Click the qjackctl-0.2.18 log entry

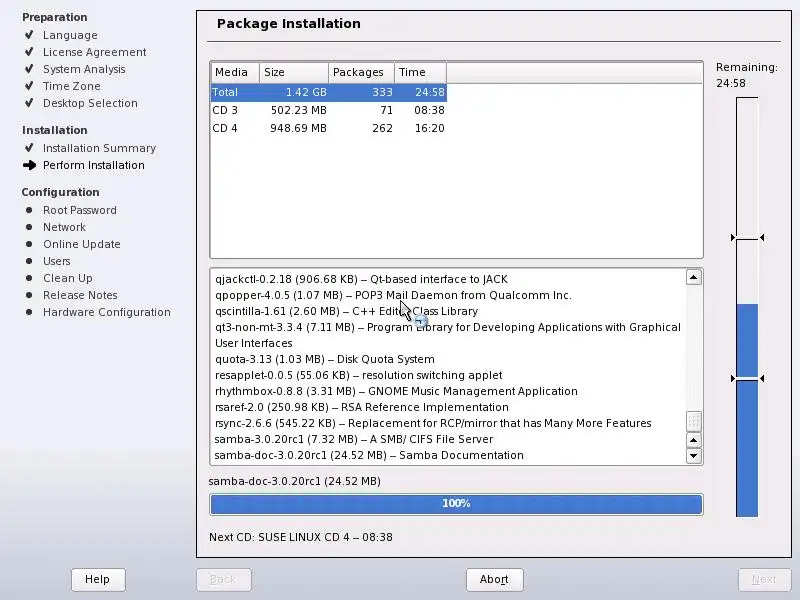coord(361,280)
